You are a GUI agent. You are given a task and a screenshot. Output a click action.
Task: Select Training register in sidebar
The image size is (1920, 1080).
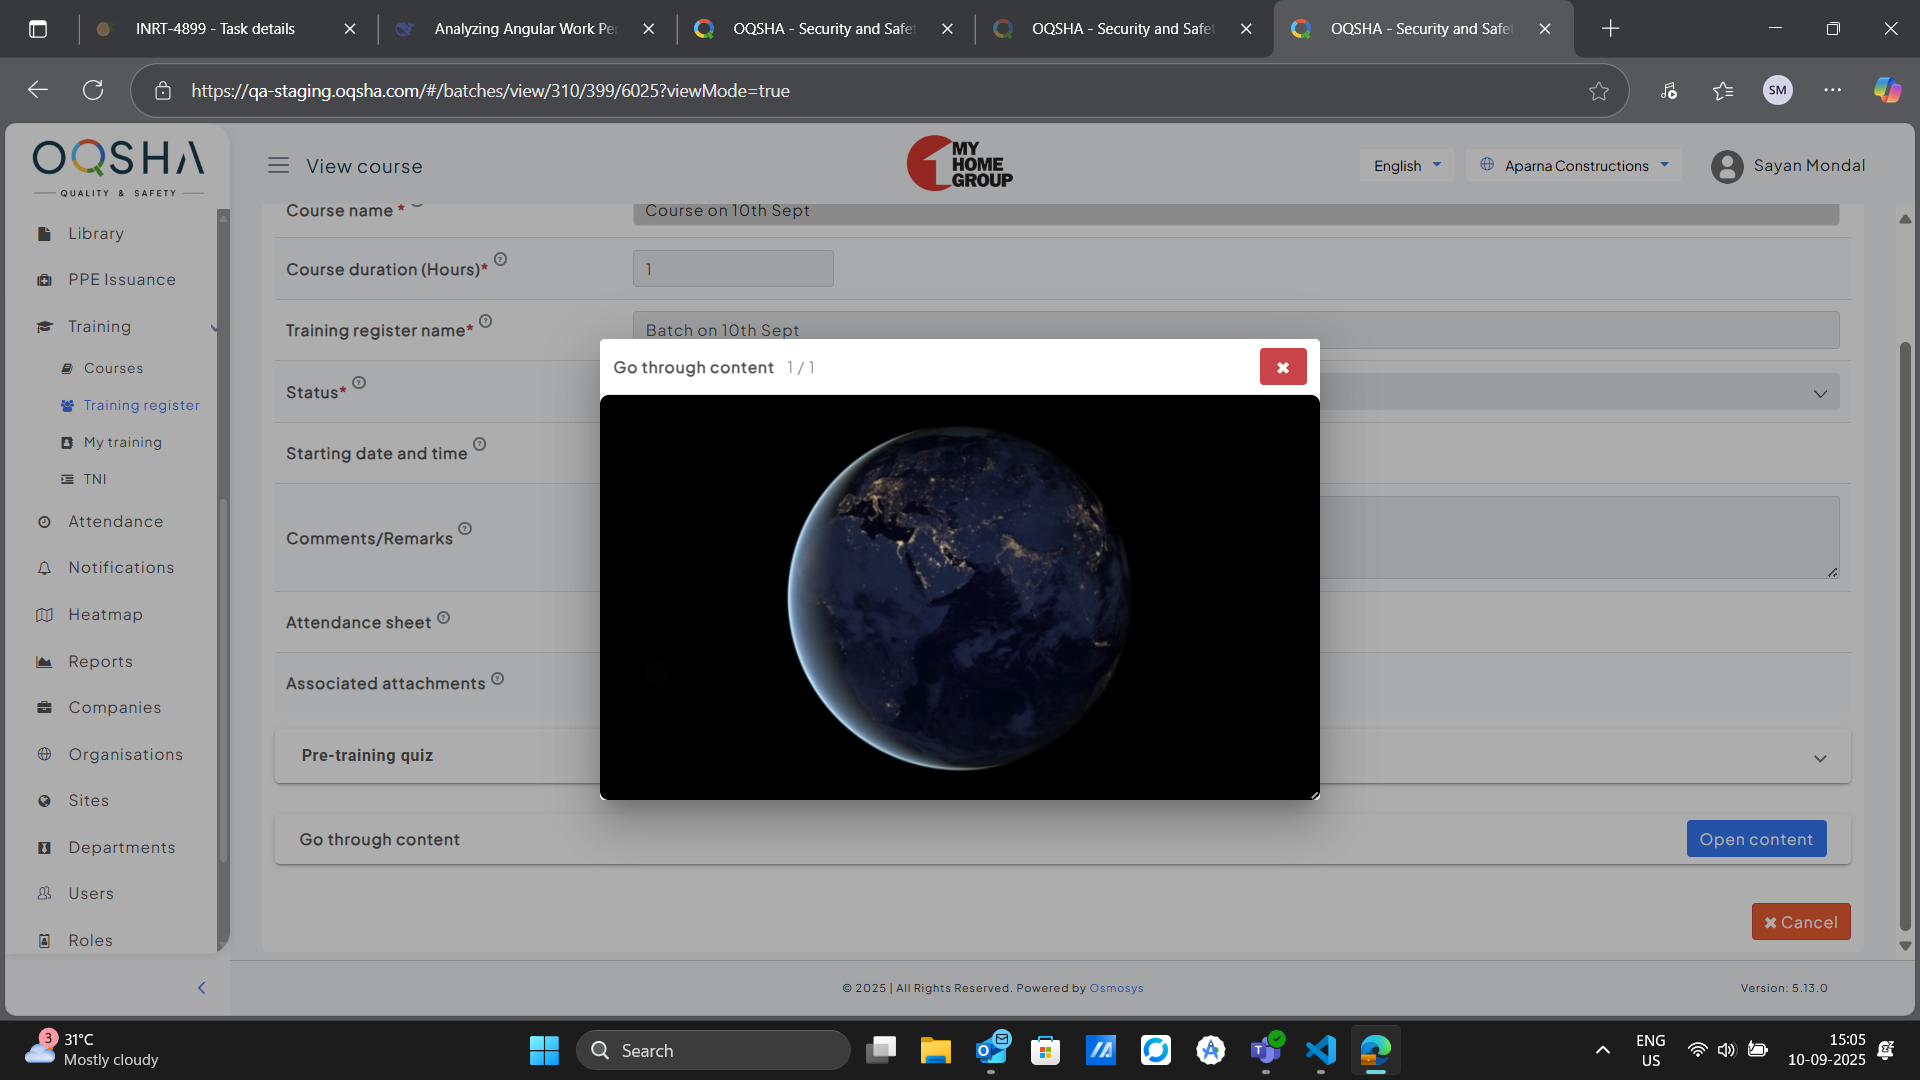tap(141, 405)
